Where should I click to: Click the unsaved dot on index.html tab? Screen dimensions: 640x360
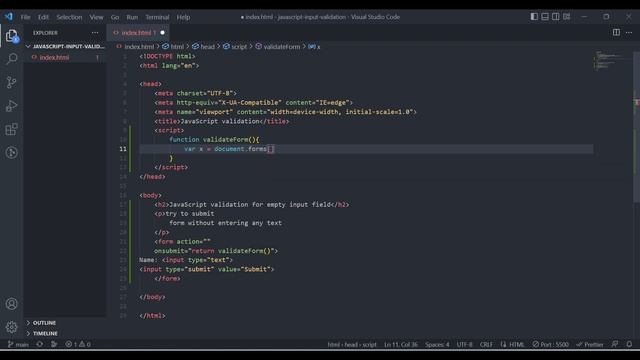coord(162,33)
